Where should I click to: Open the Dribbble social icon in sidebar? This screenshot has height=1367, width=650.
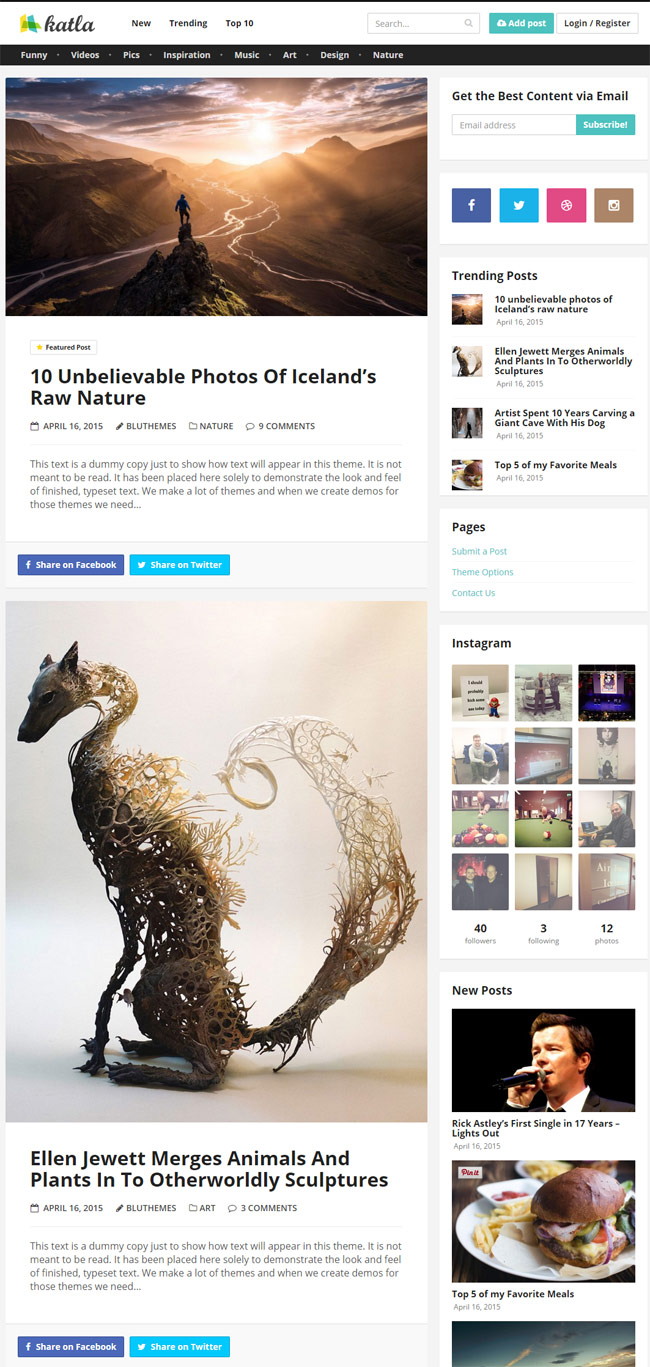point(566,205)
